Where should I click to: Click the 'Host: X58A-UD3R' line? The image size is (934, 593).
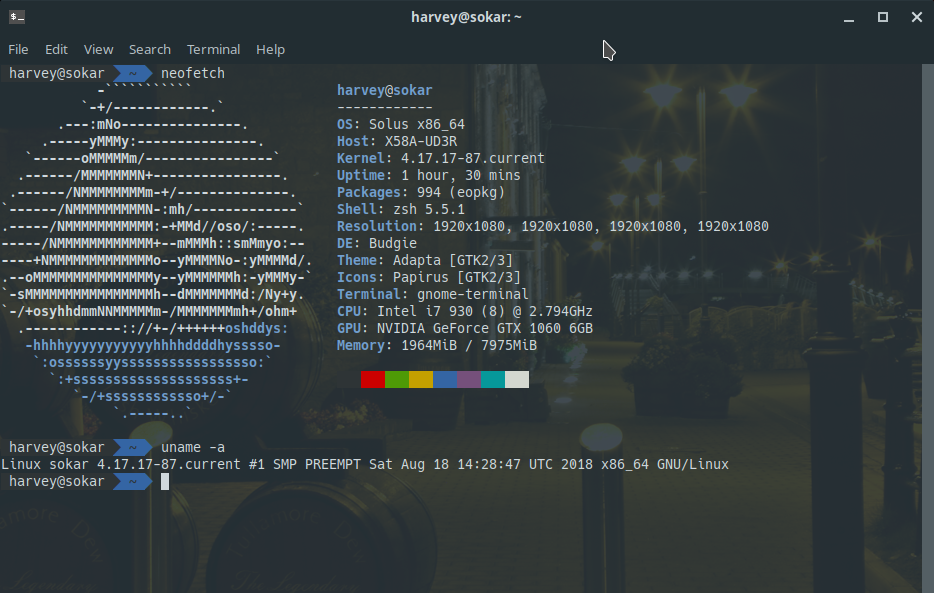point(397,141)
